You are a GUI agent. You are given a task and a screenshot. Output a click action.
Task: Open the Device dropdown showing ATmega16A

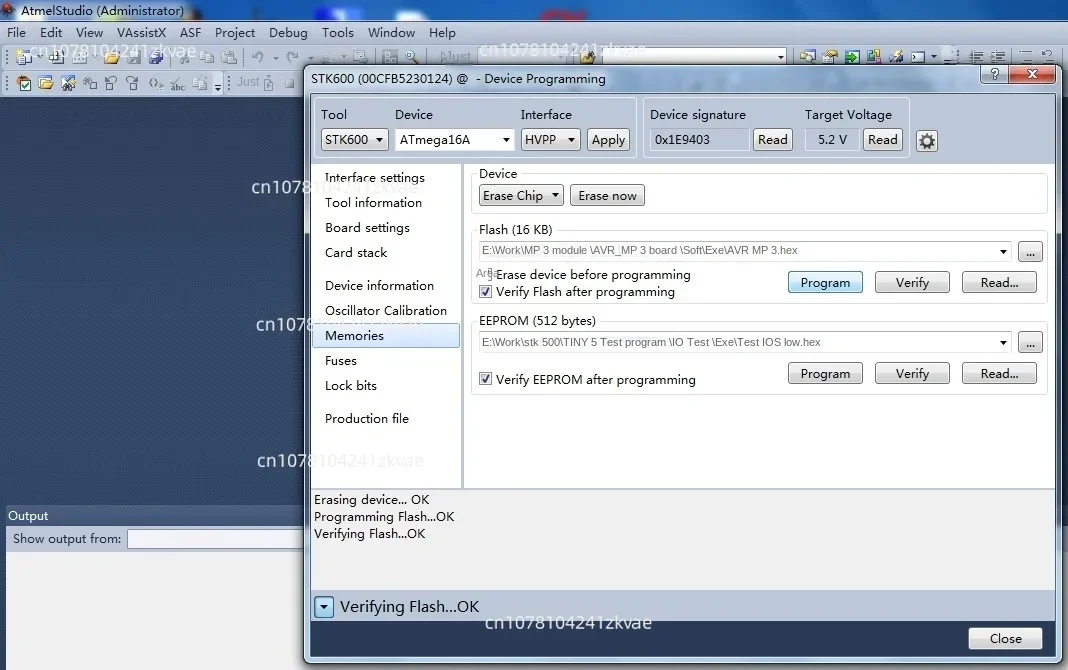[454, 140]
